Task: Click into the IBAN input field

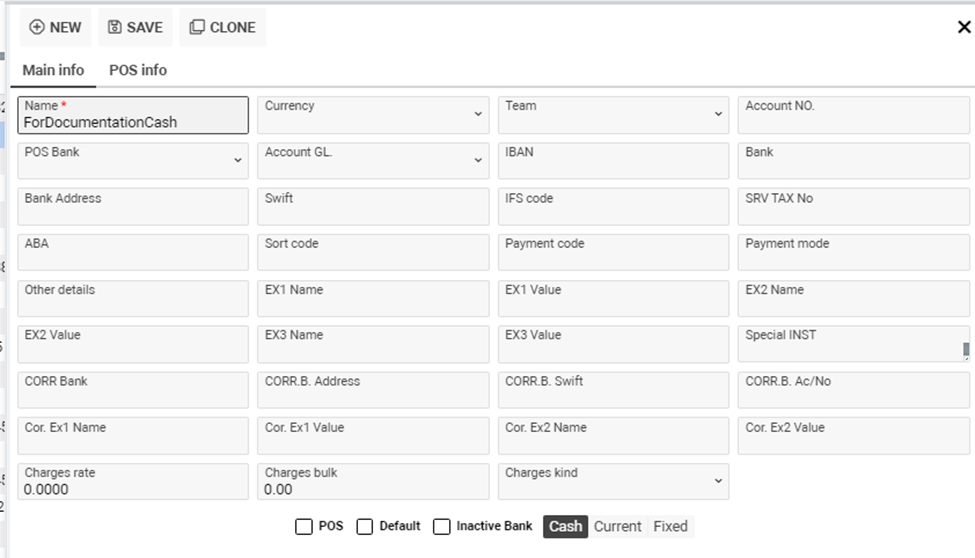Action: tap(613, 165)
